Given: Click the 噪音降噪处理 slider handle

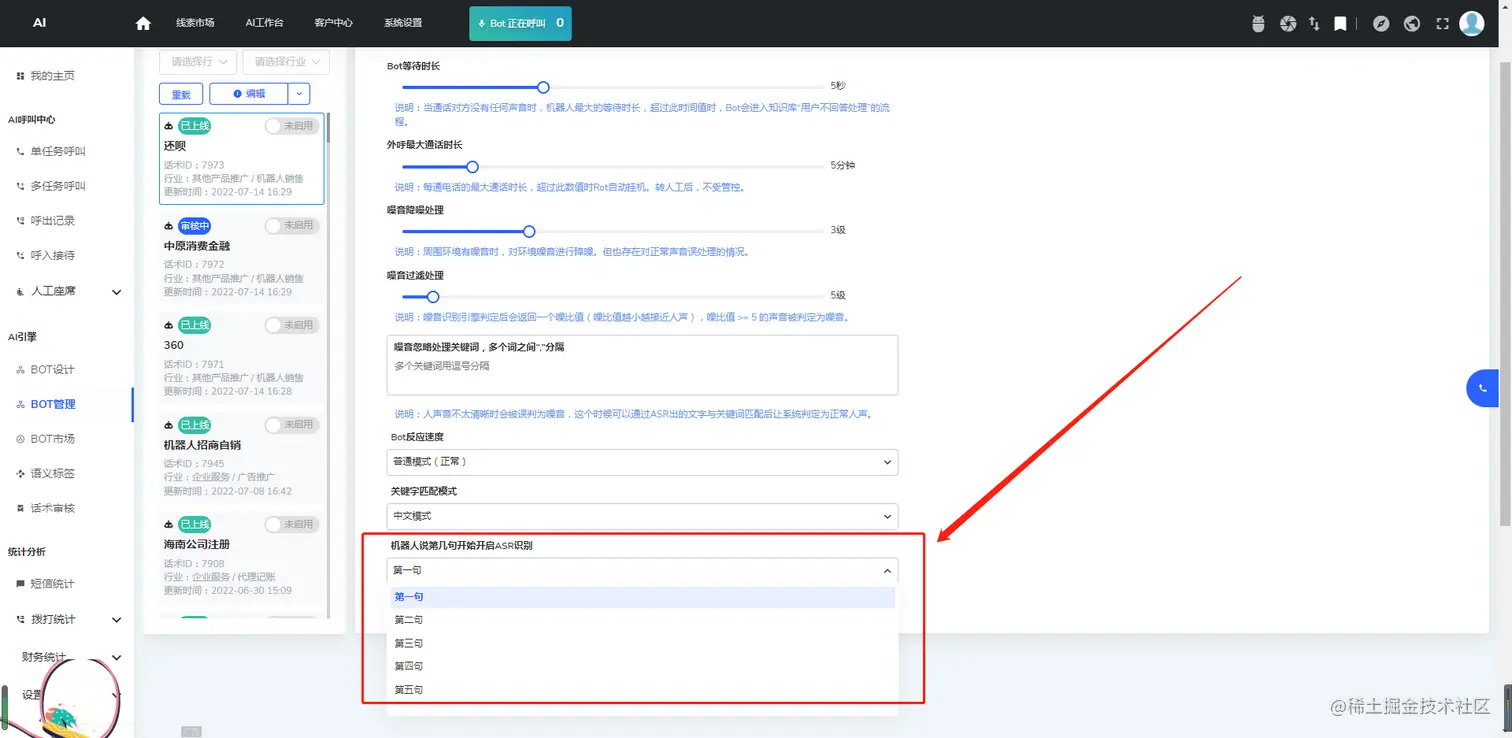Looking at the screenshot, I should (x=529, y=231).
